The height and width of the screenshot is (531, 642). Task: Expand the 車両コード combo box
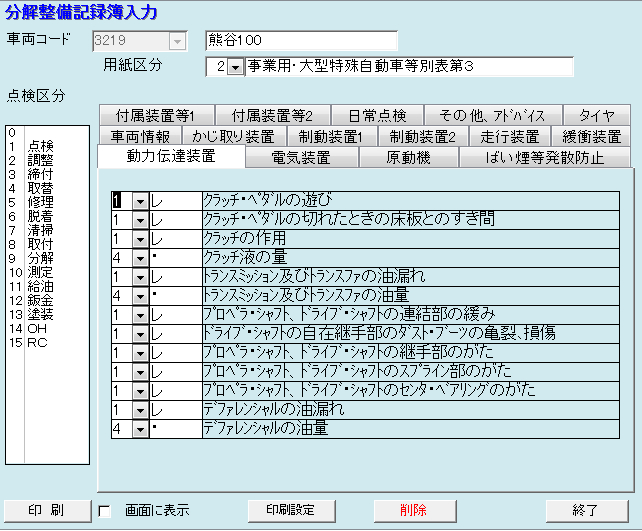coord(178,41)
